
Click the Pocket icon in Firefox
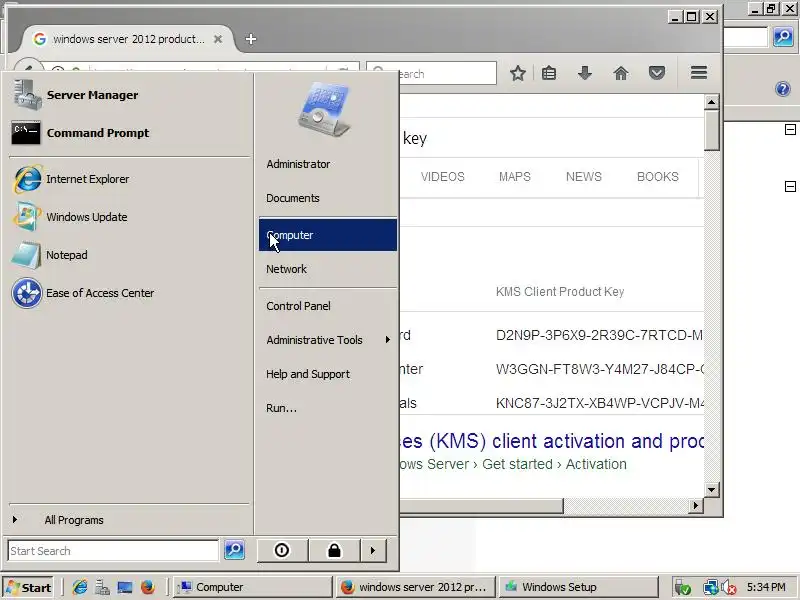(657, 73)
